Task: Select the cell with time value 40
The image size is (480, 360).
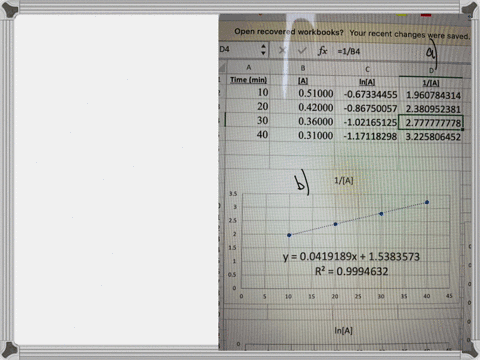Action: point(248,135)
